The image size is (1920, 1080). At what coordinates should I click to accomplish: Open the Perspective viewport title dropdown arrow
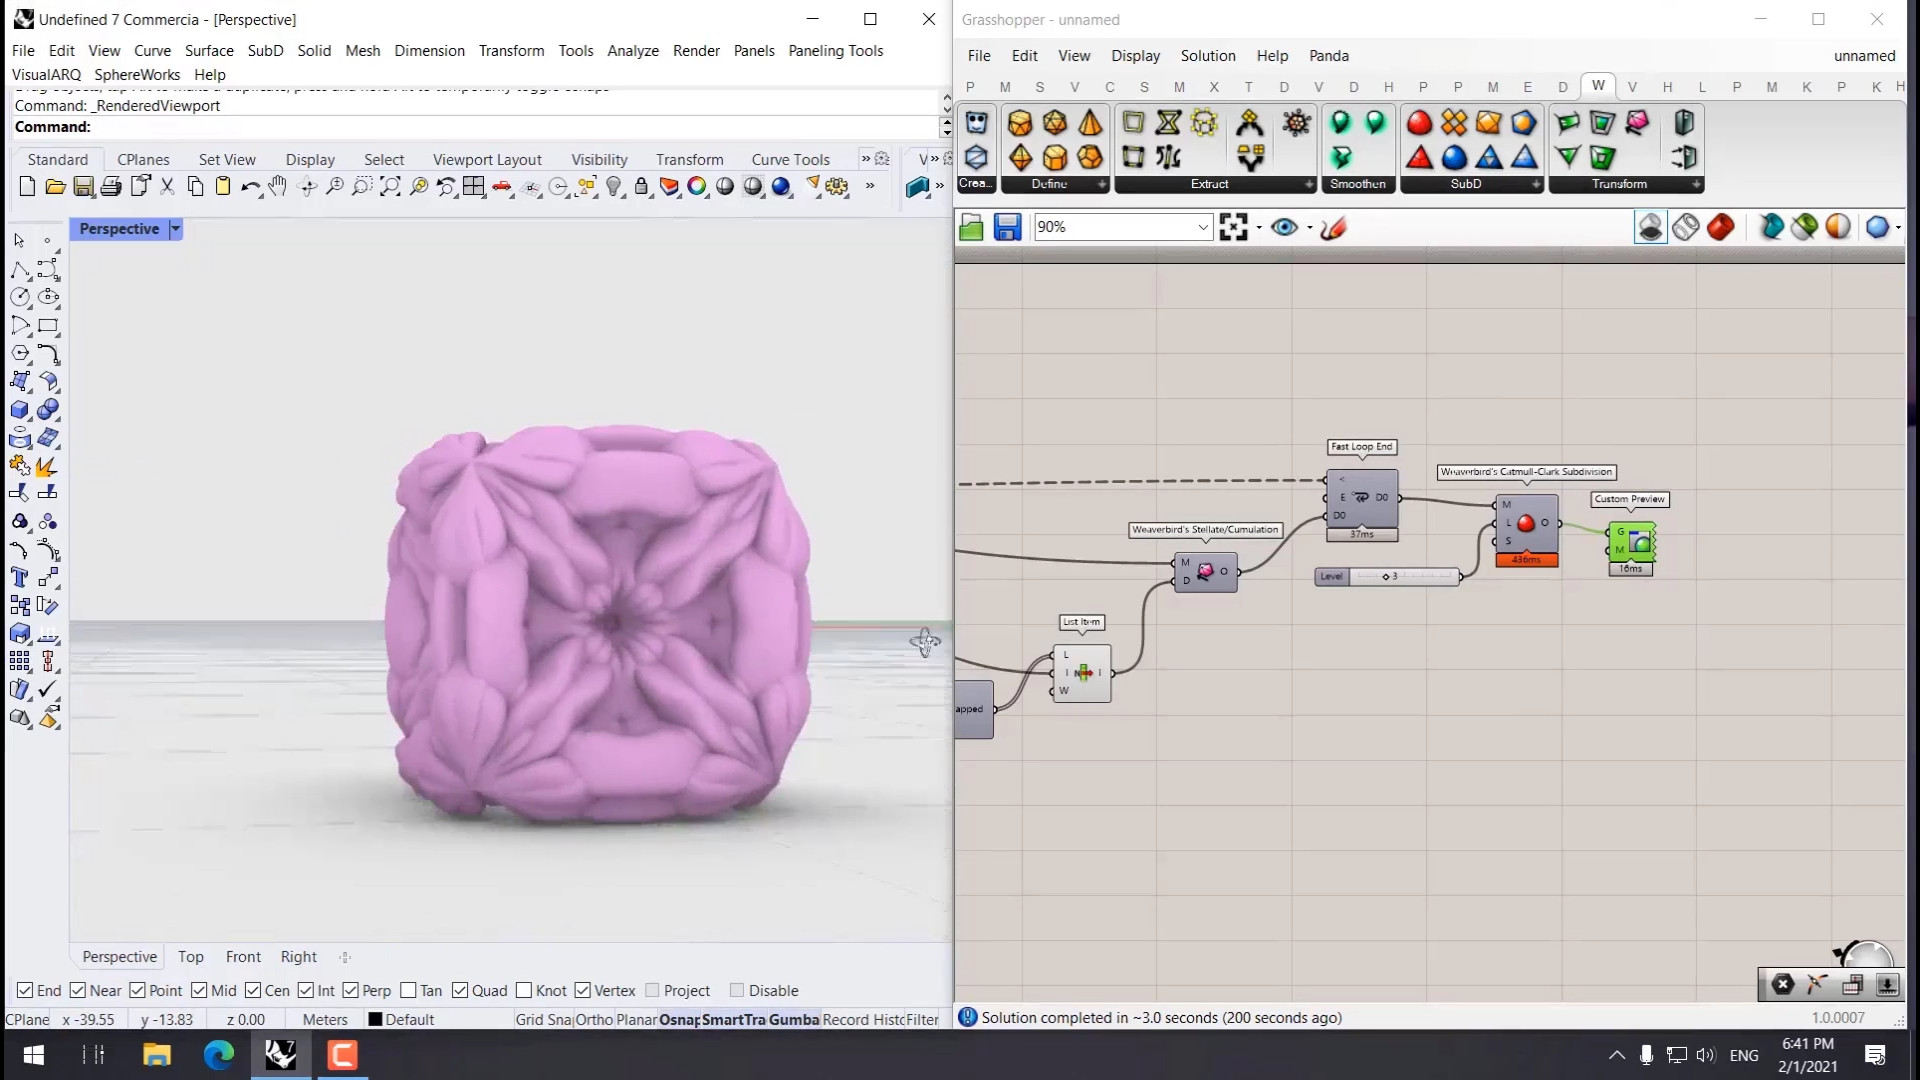point(176,229)
